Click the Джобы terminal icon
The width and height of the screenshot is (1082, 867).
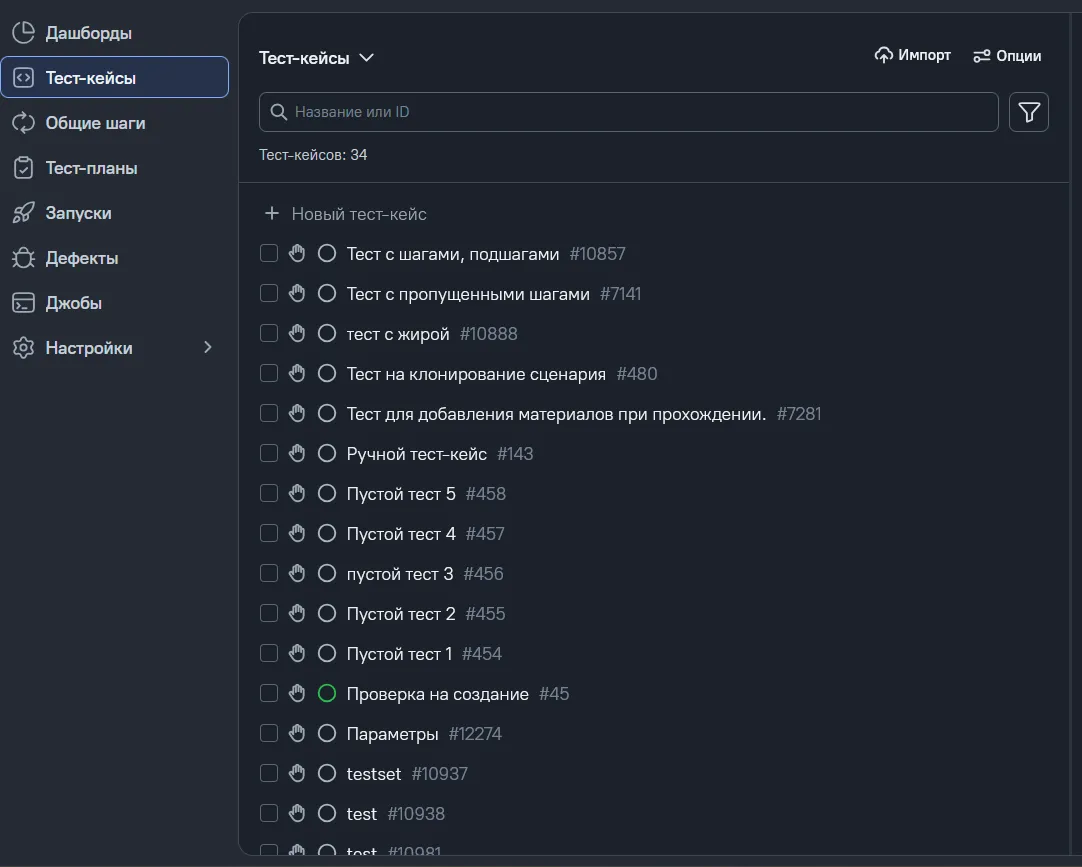tap(23, 303)
